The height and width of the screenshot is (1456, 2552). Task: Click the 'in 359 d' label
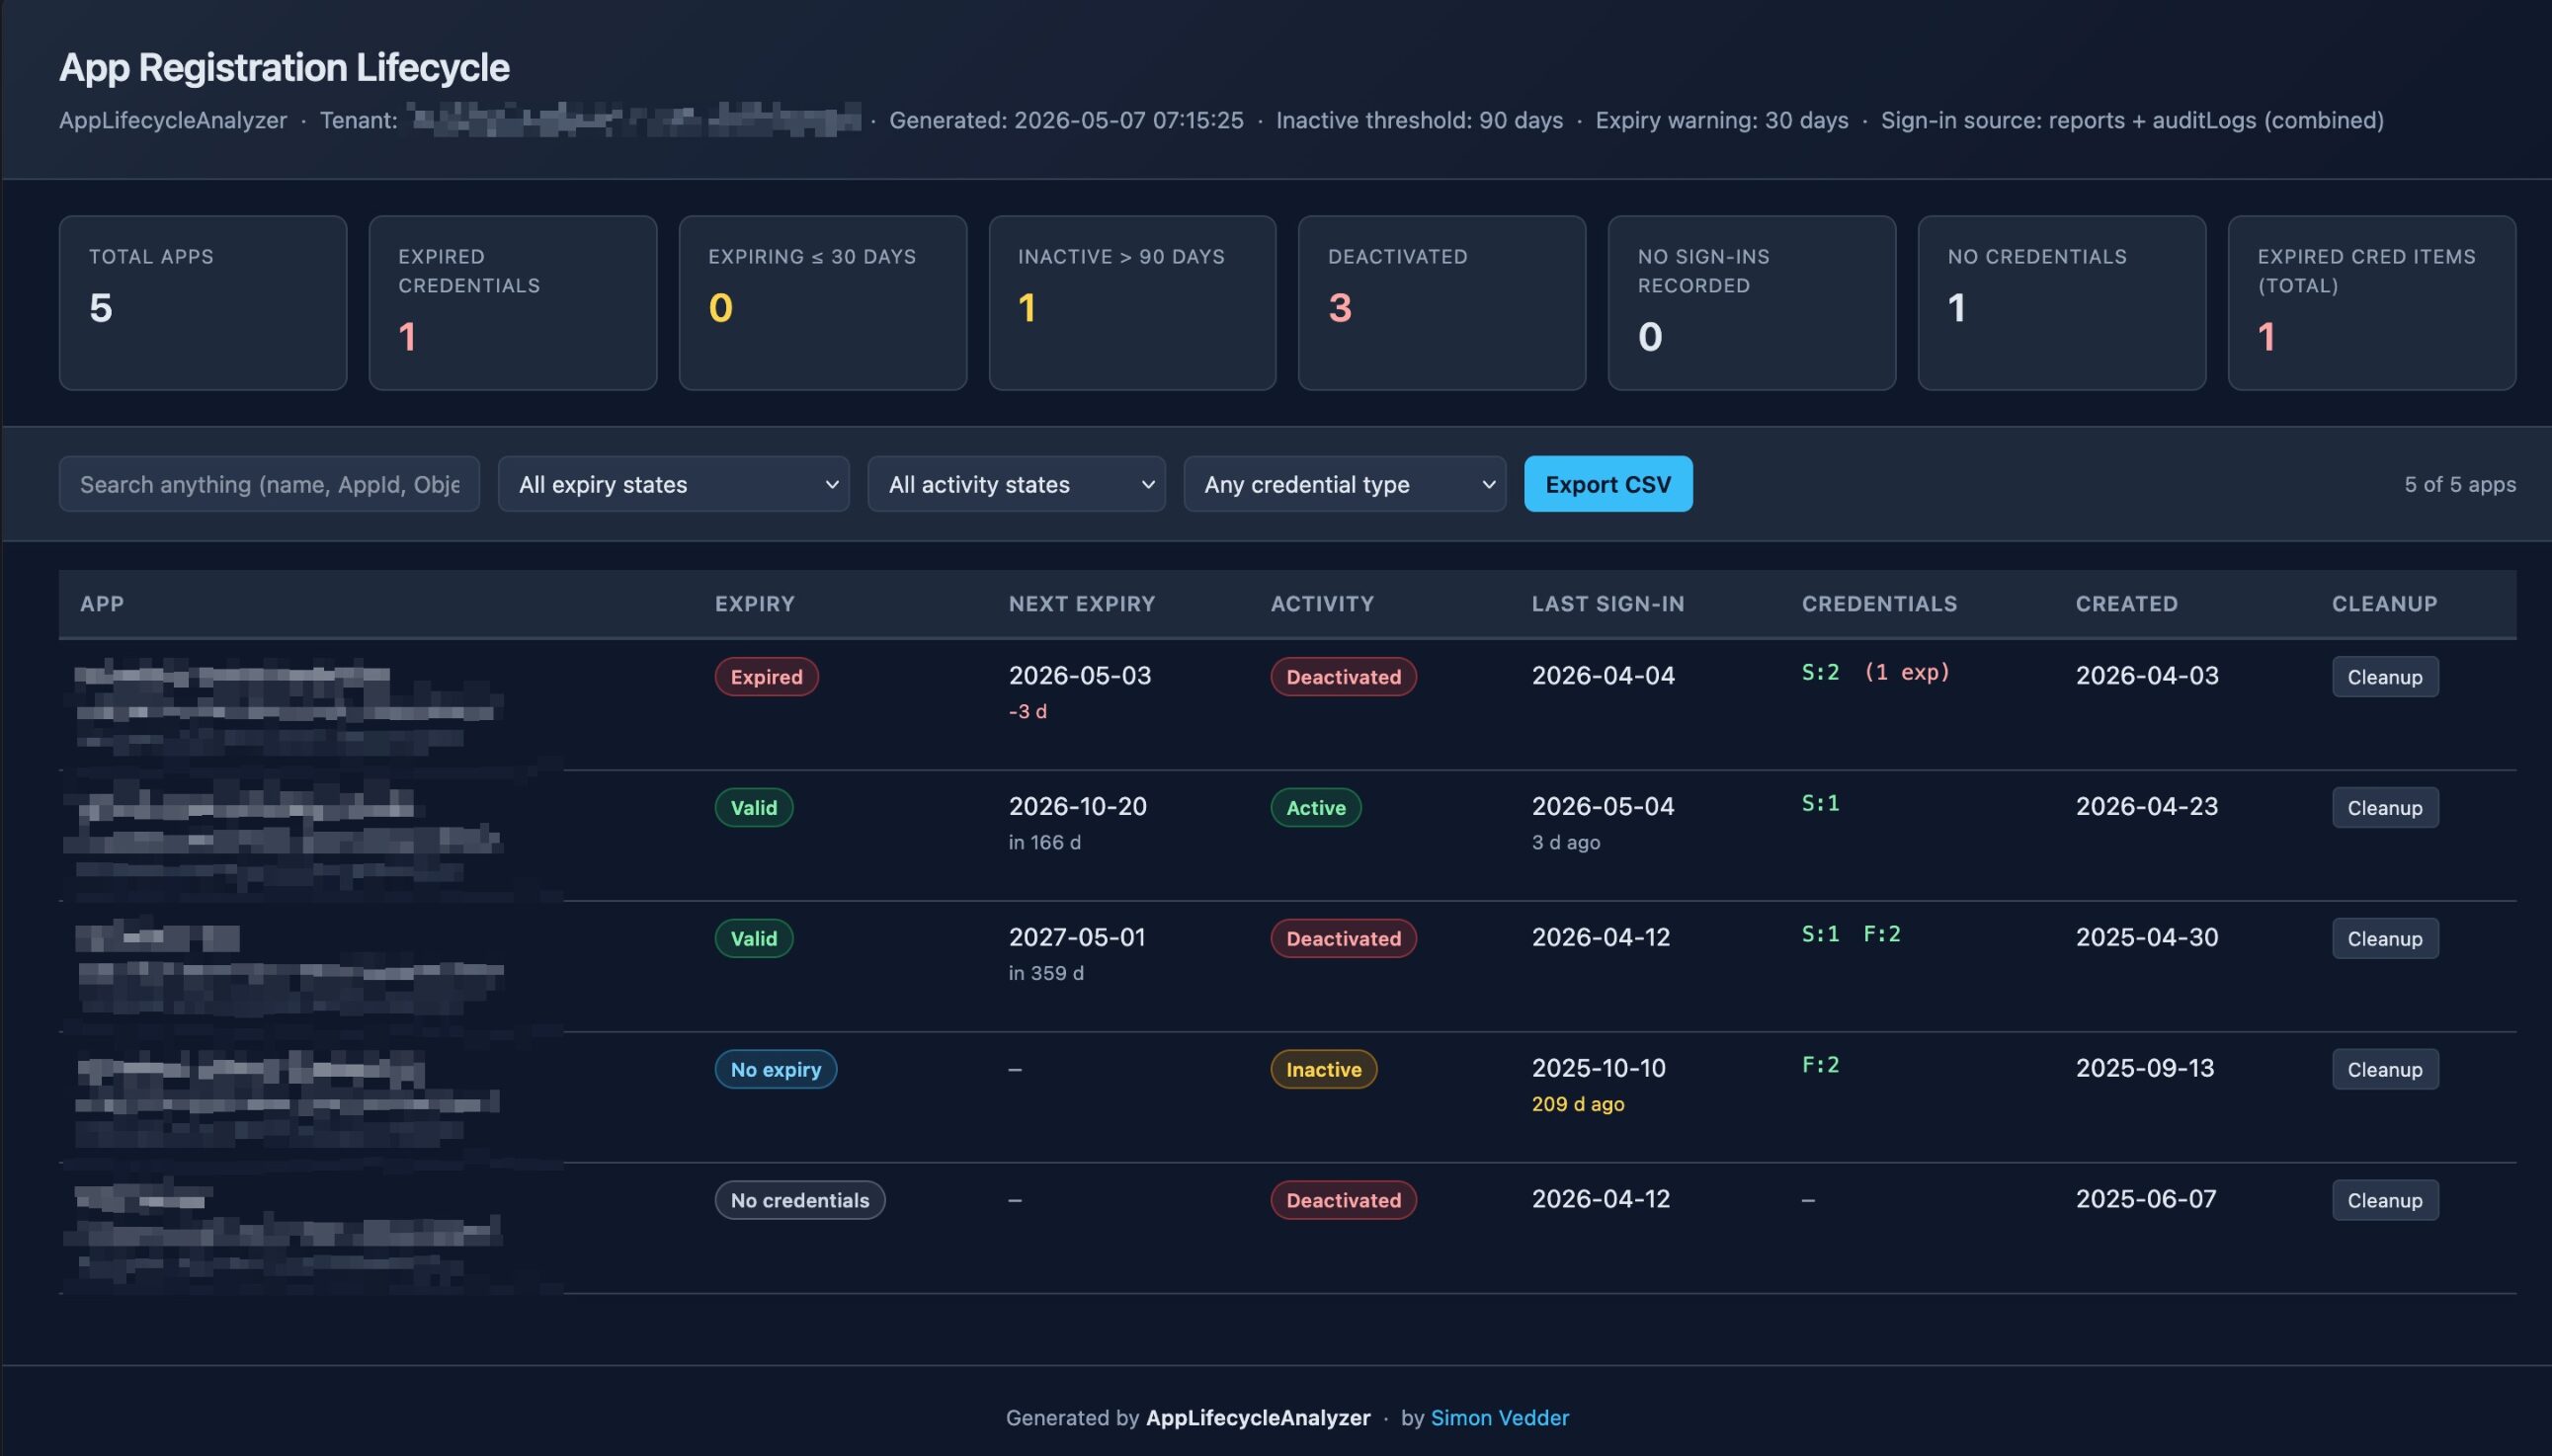[1045, 974]
